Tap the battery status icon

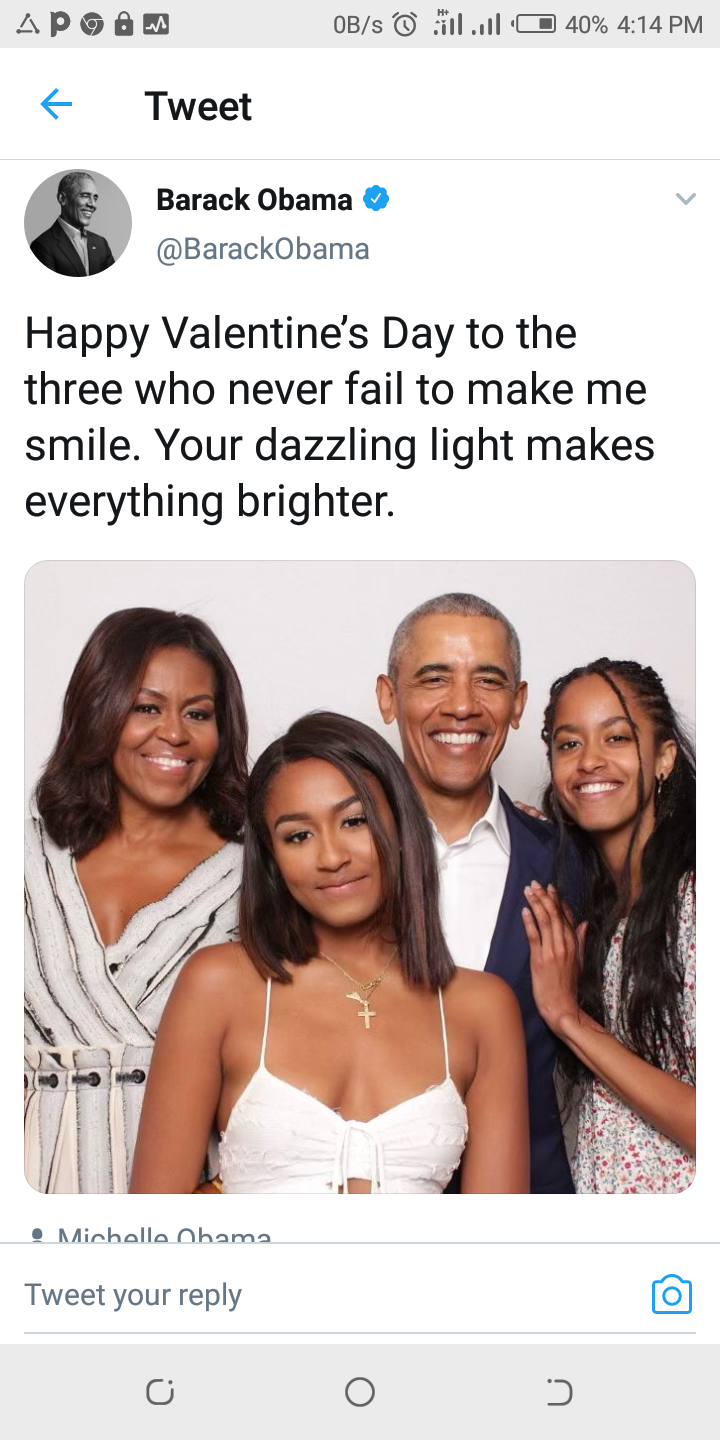pyautogui.click(x=534, y=24)
